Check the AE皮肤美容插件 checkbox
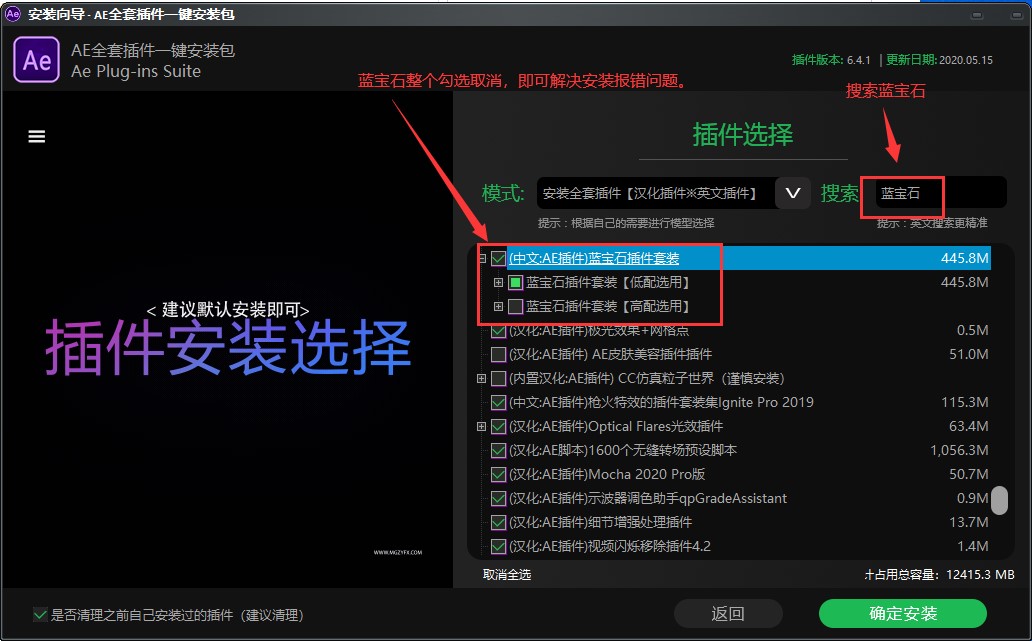 tap(498, 355)
